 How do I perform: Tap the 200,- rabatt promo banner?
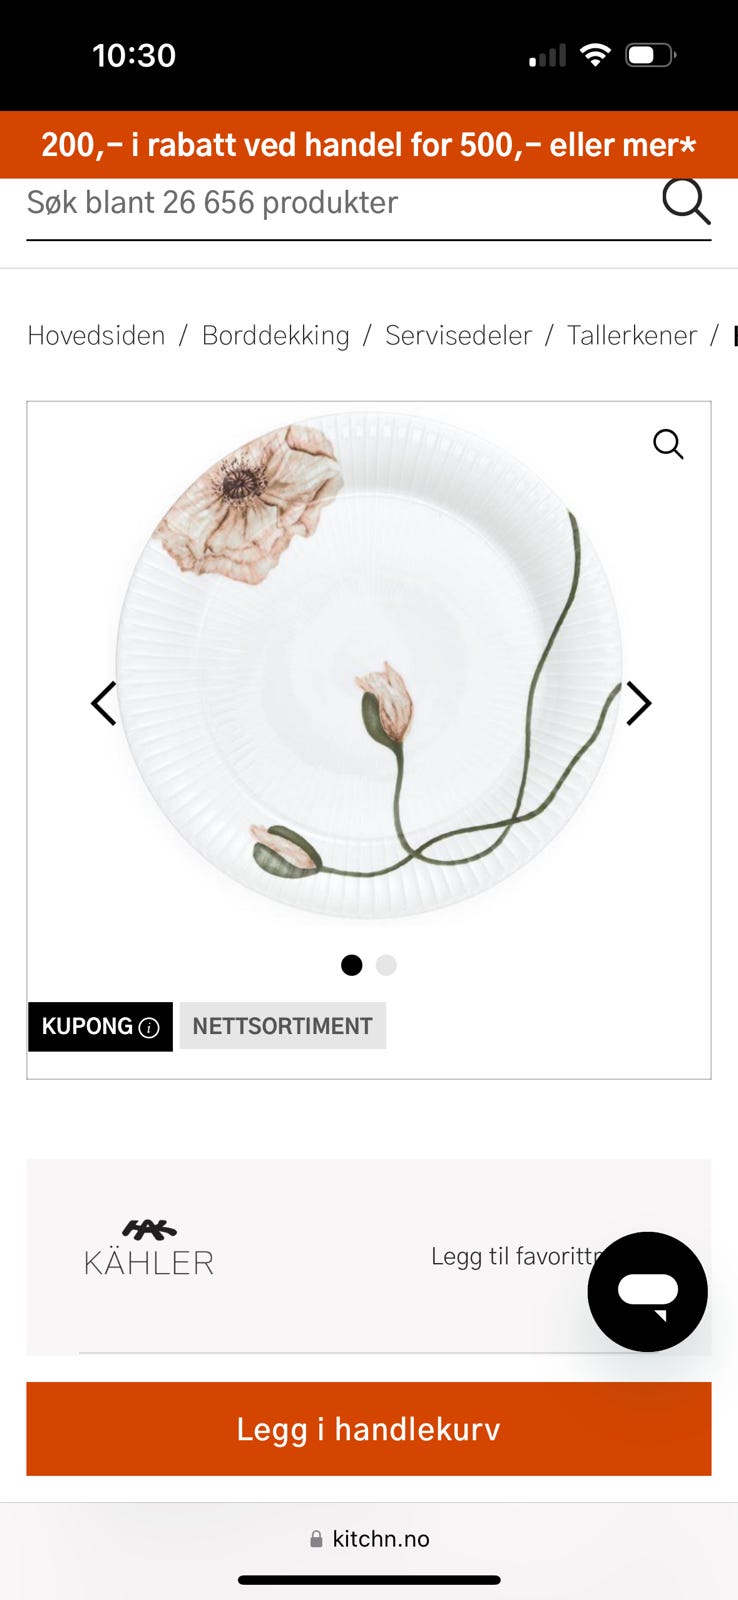(369, 145)
